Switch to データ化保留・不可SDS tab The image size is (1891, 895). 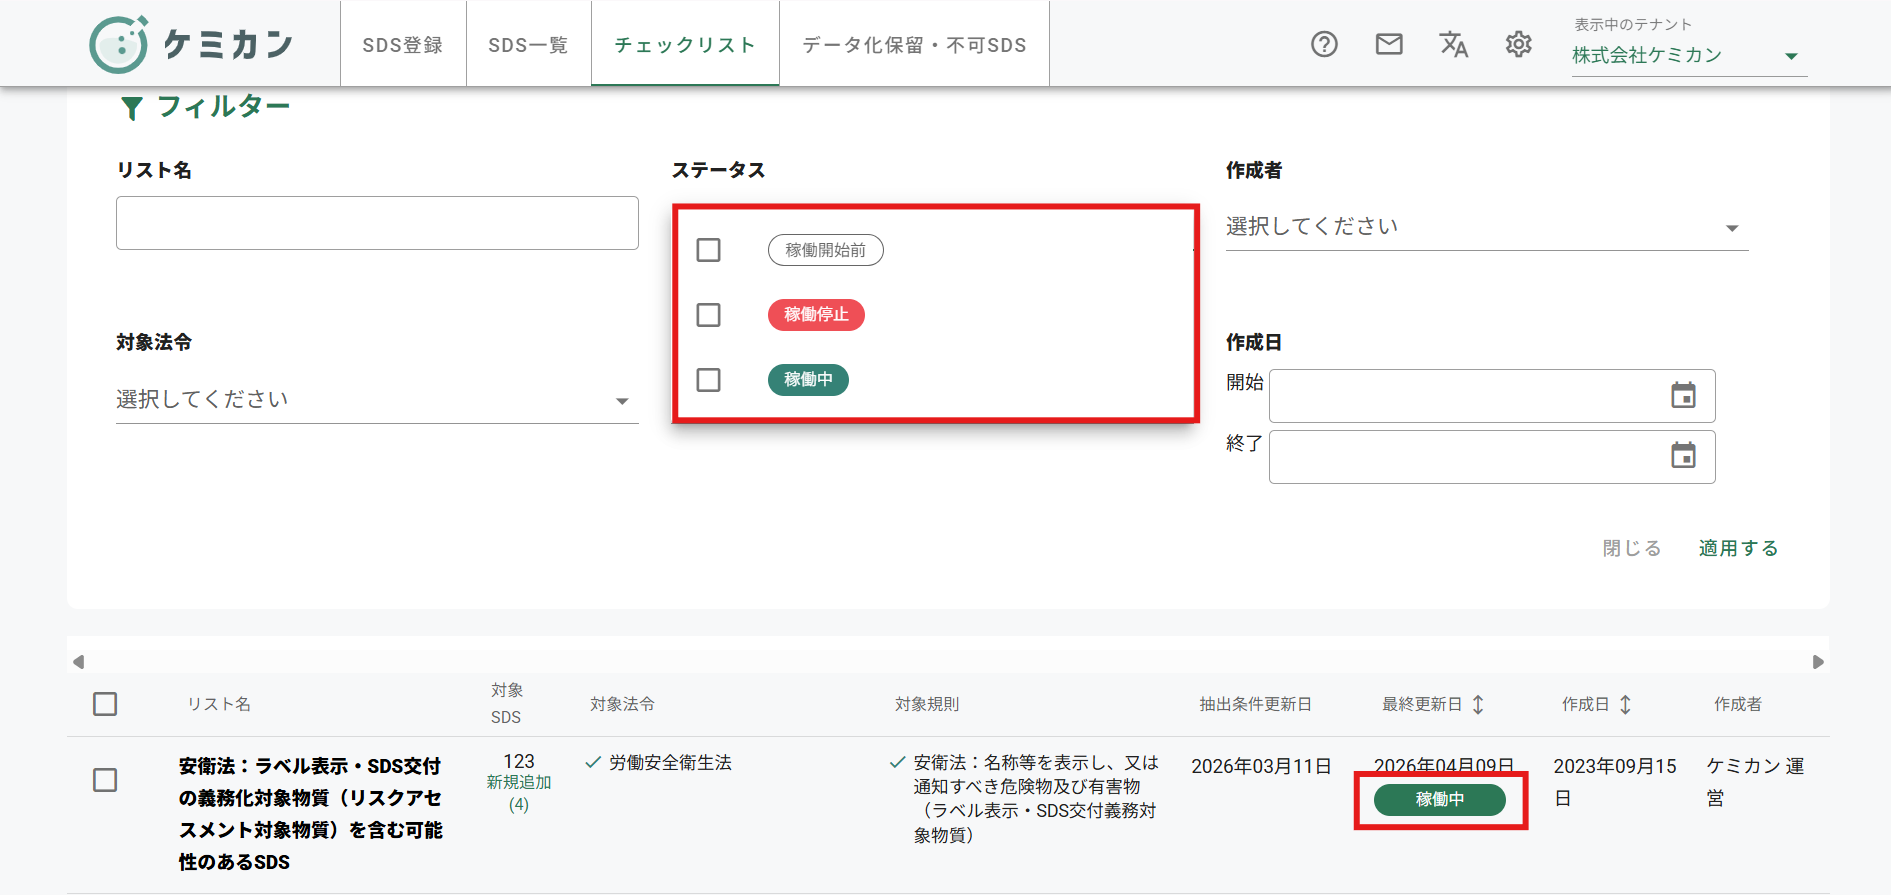pyautogui.click(x=914, y=45)
